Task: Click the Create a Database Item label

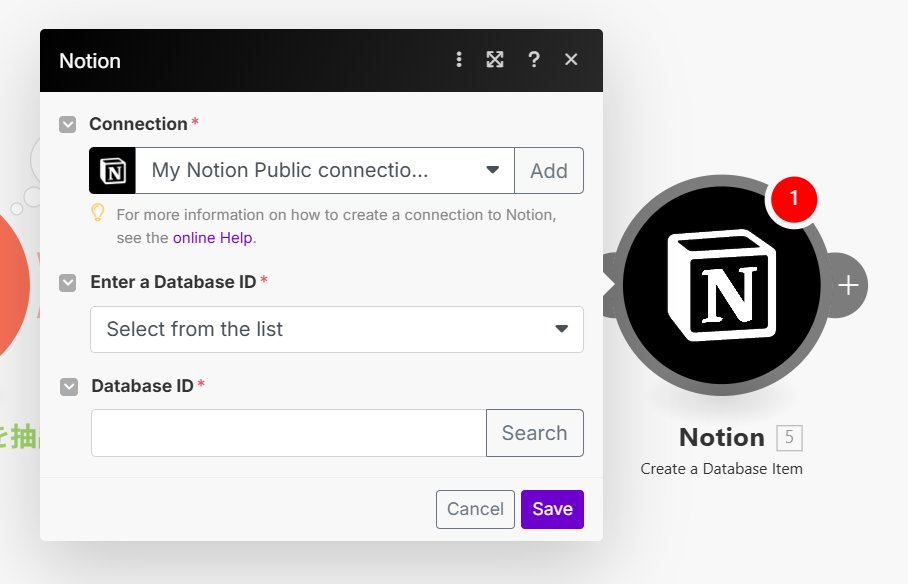Action: coord(722,469)
